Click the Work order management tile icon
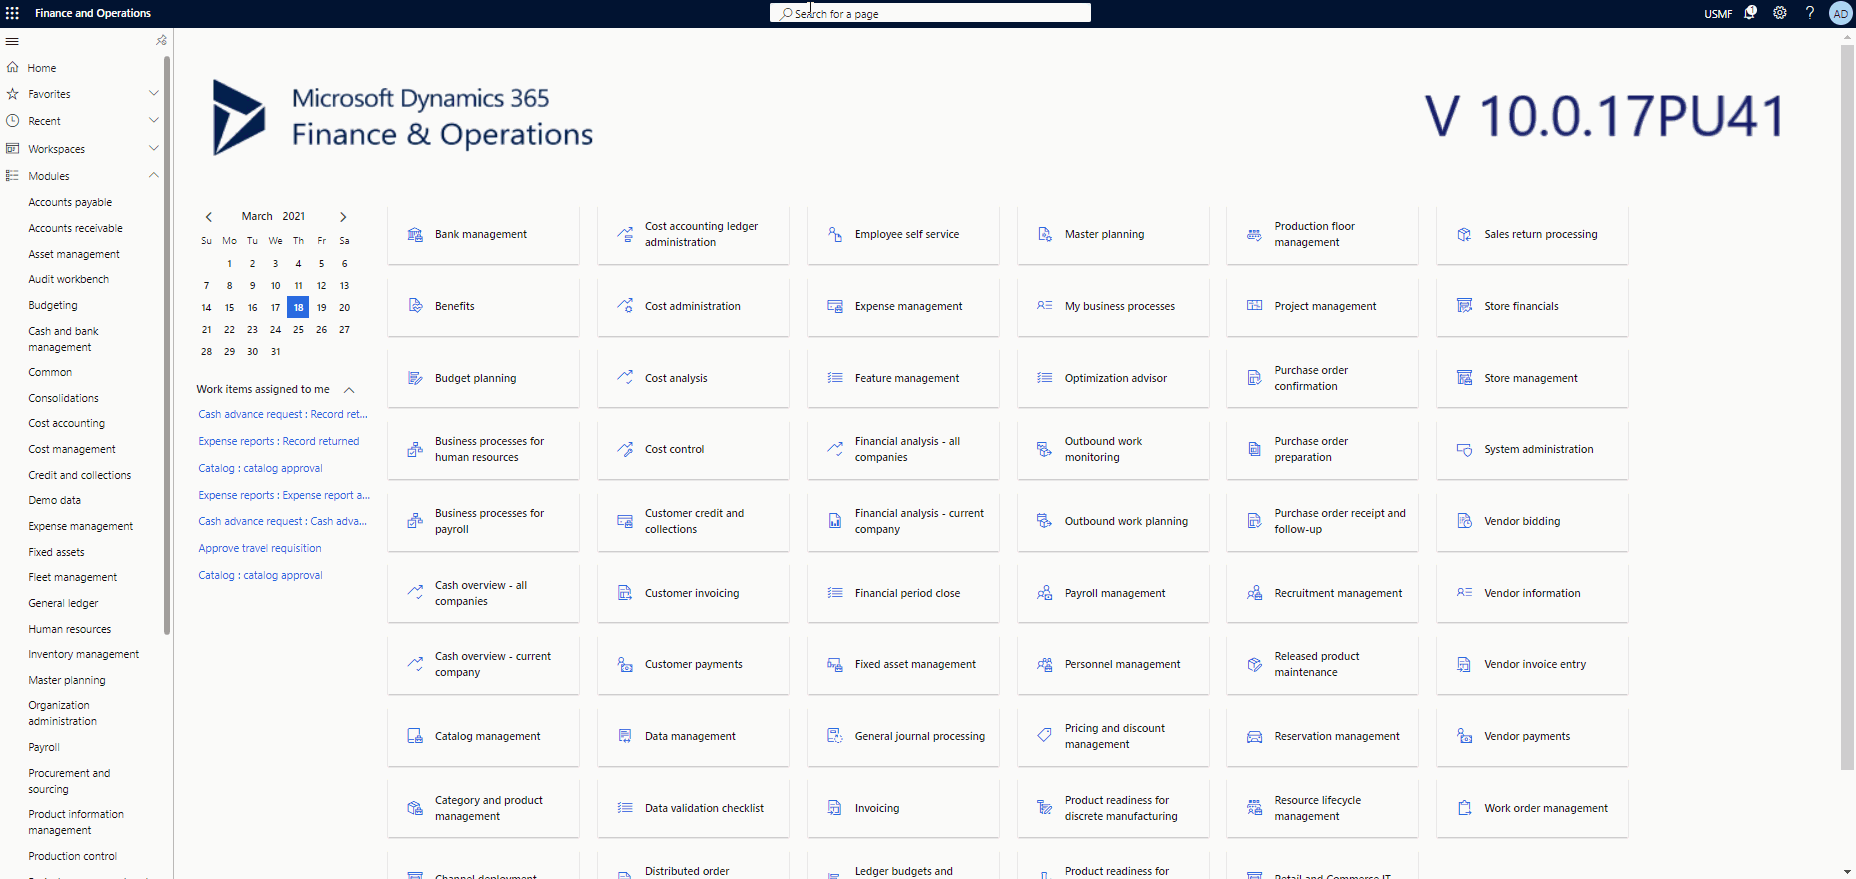Viewport: 1856px width, 879px height. (1465, 808)
